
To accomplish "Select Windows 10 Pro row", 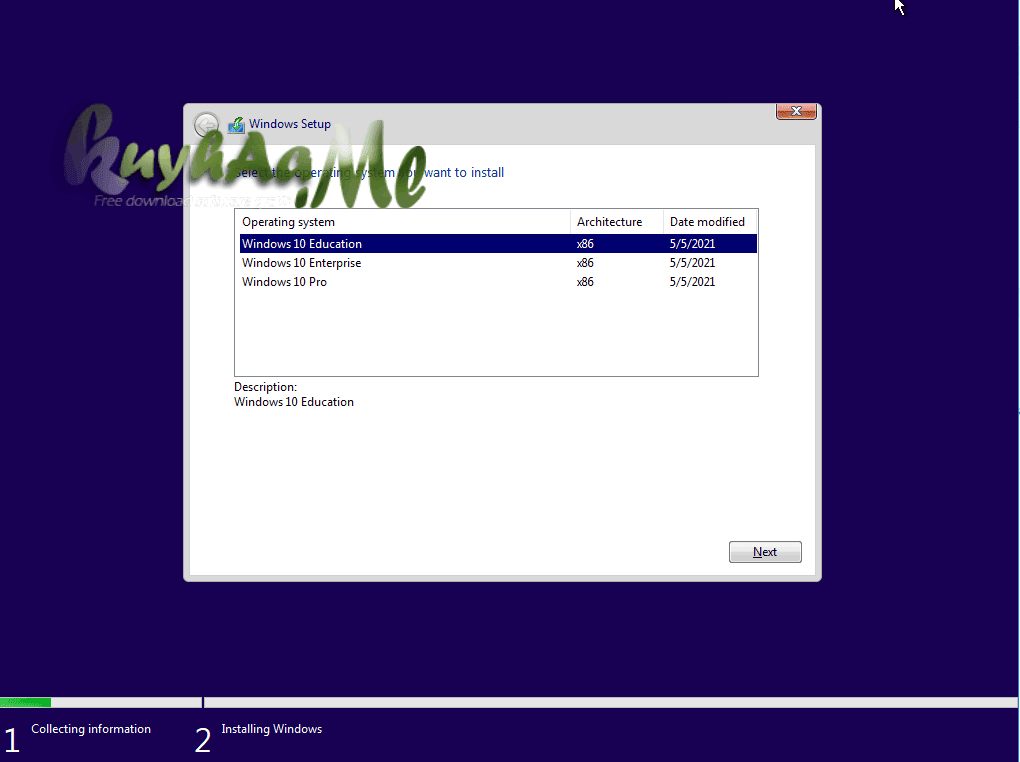I will [x=498, y=281].
